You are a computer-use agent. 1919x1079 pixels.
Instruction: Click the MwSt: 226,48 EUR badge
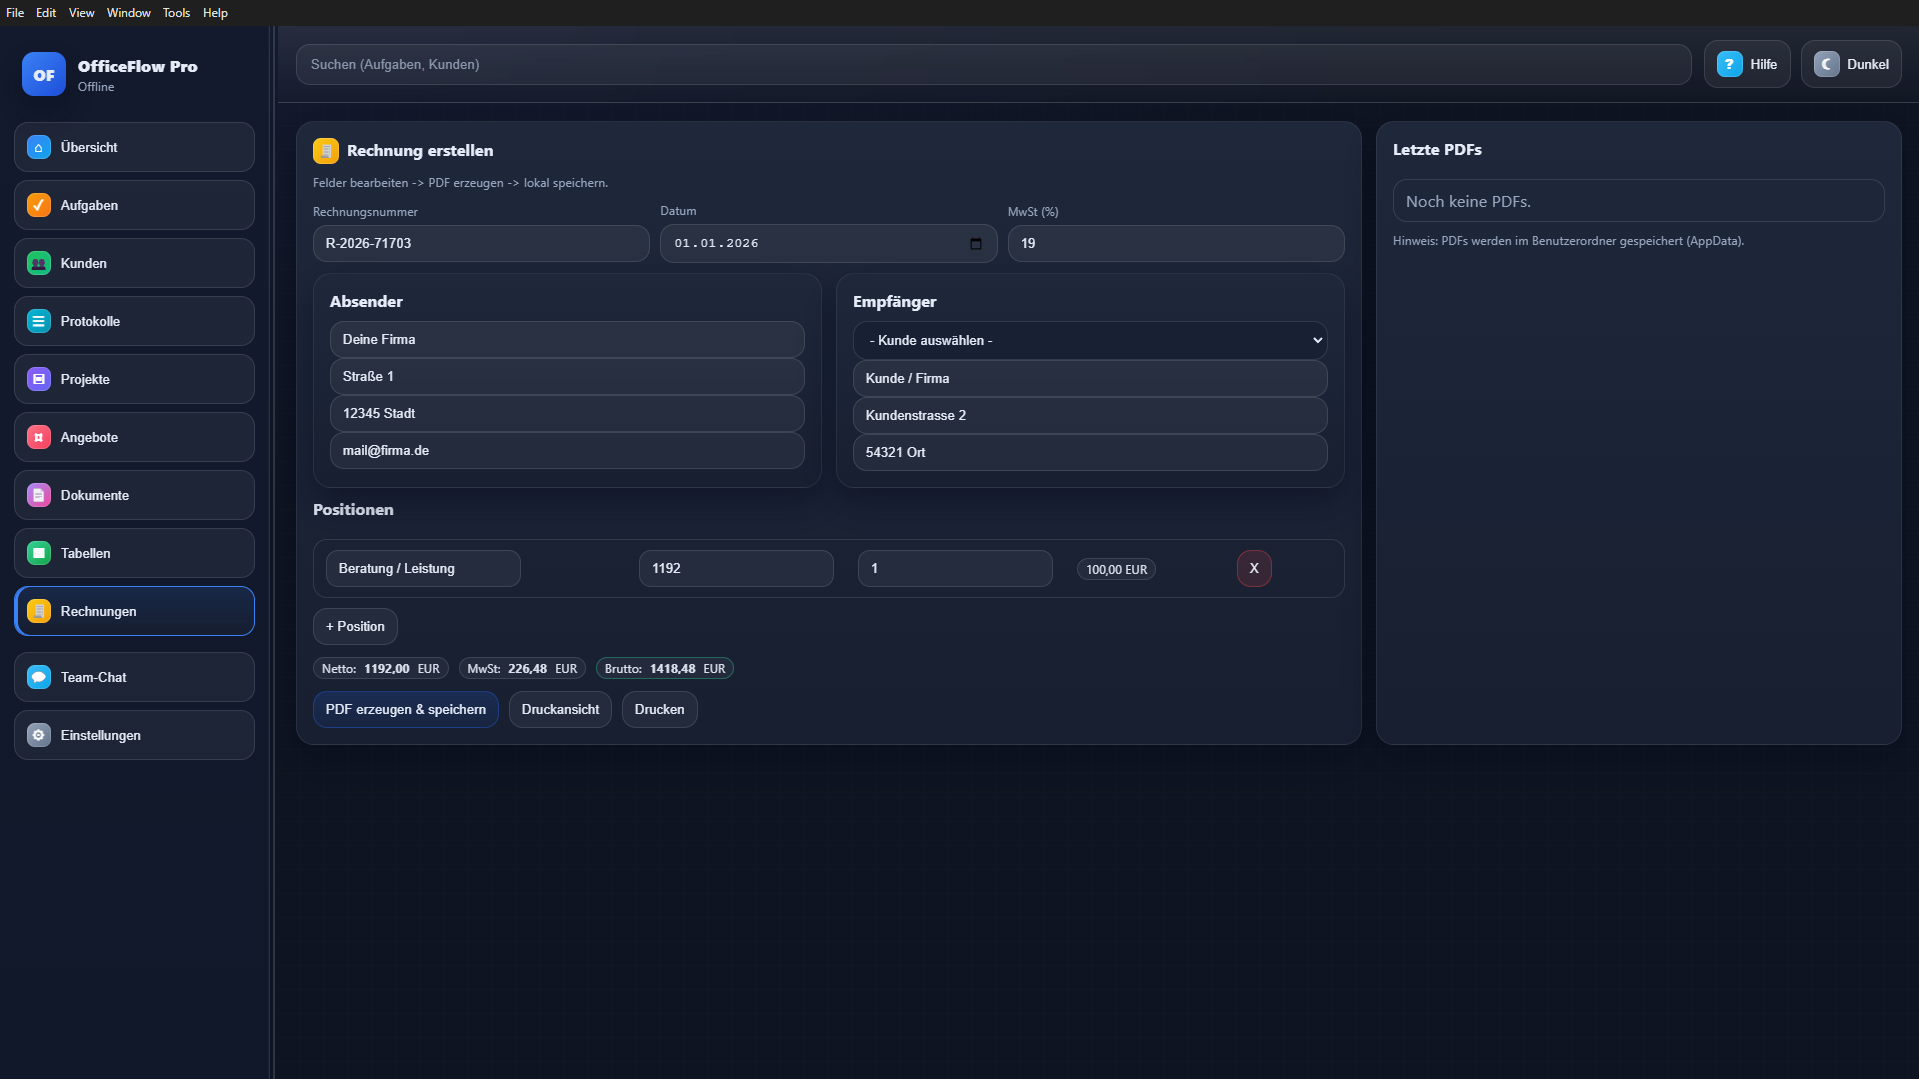click(522, 668)
